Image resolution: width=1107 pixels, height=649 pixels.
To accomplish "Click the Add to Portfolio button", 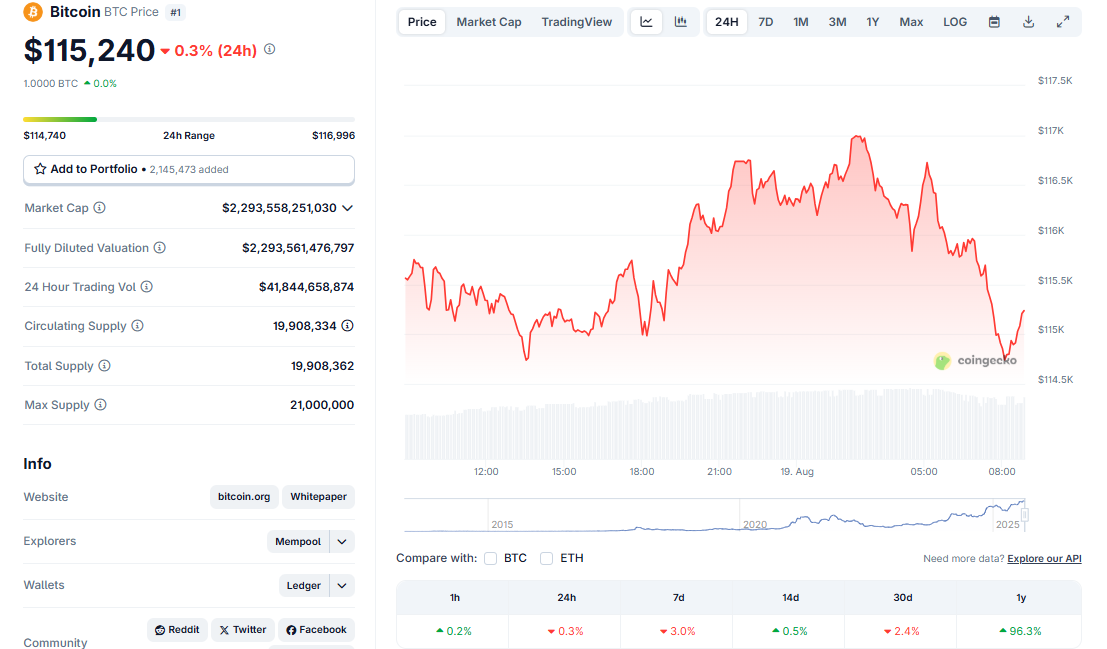I will point(189,169).
